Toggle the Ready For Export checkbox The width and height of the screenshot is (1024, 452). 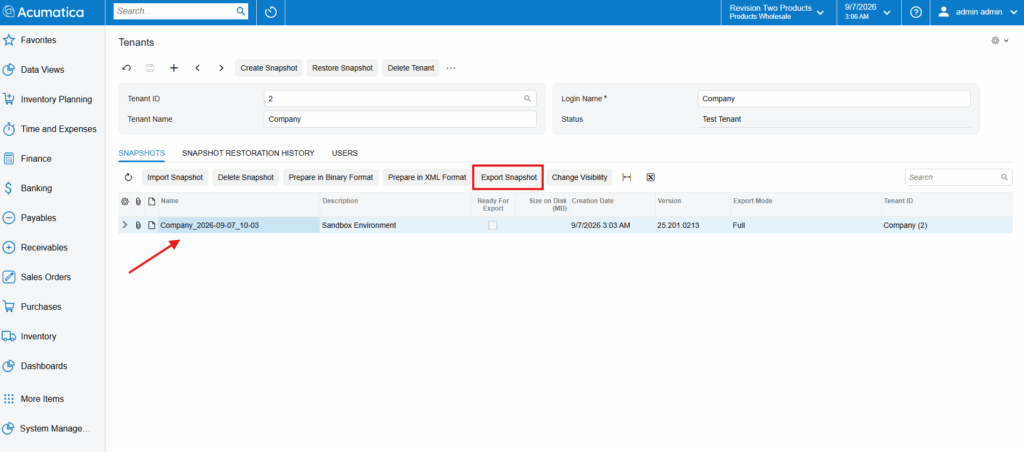[492, 225]
